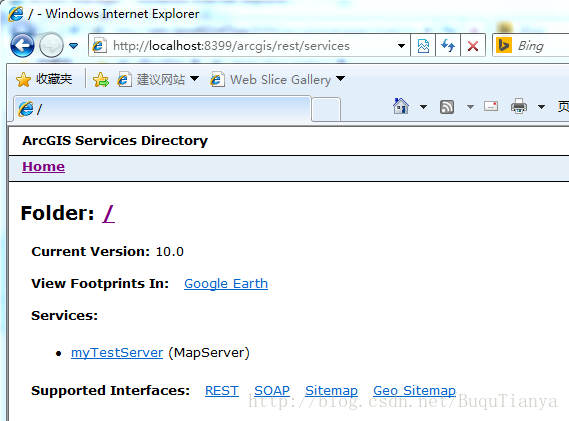Open the REST interface link

tap(222, 391)
